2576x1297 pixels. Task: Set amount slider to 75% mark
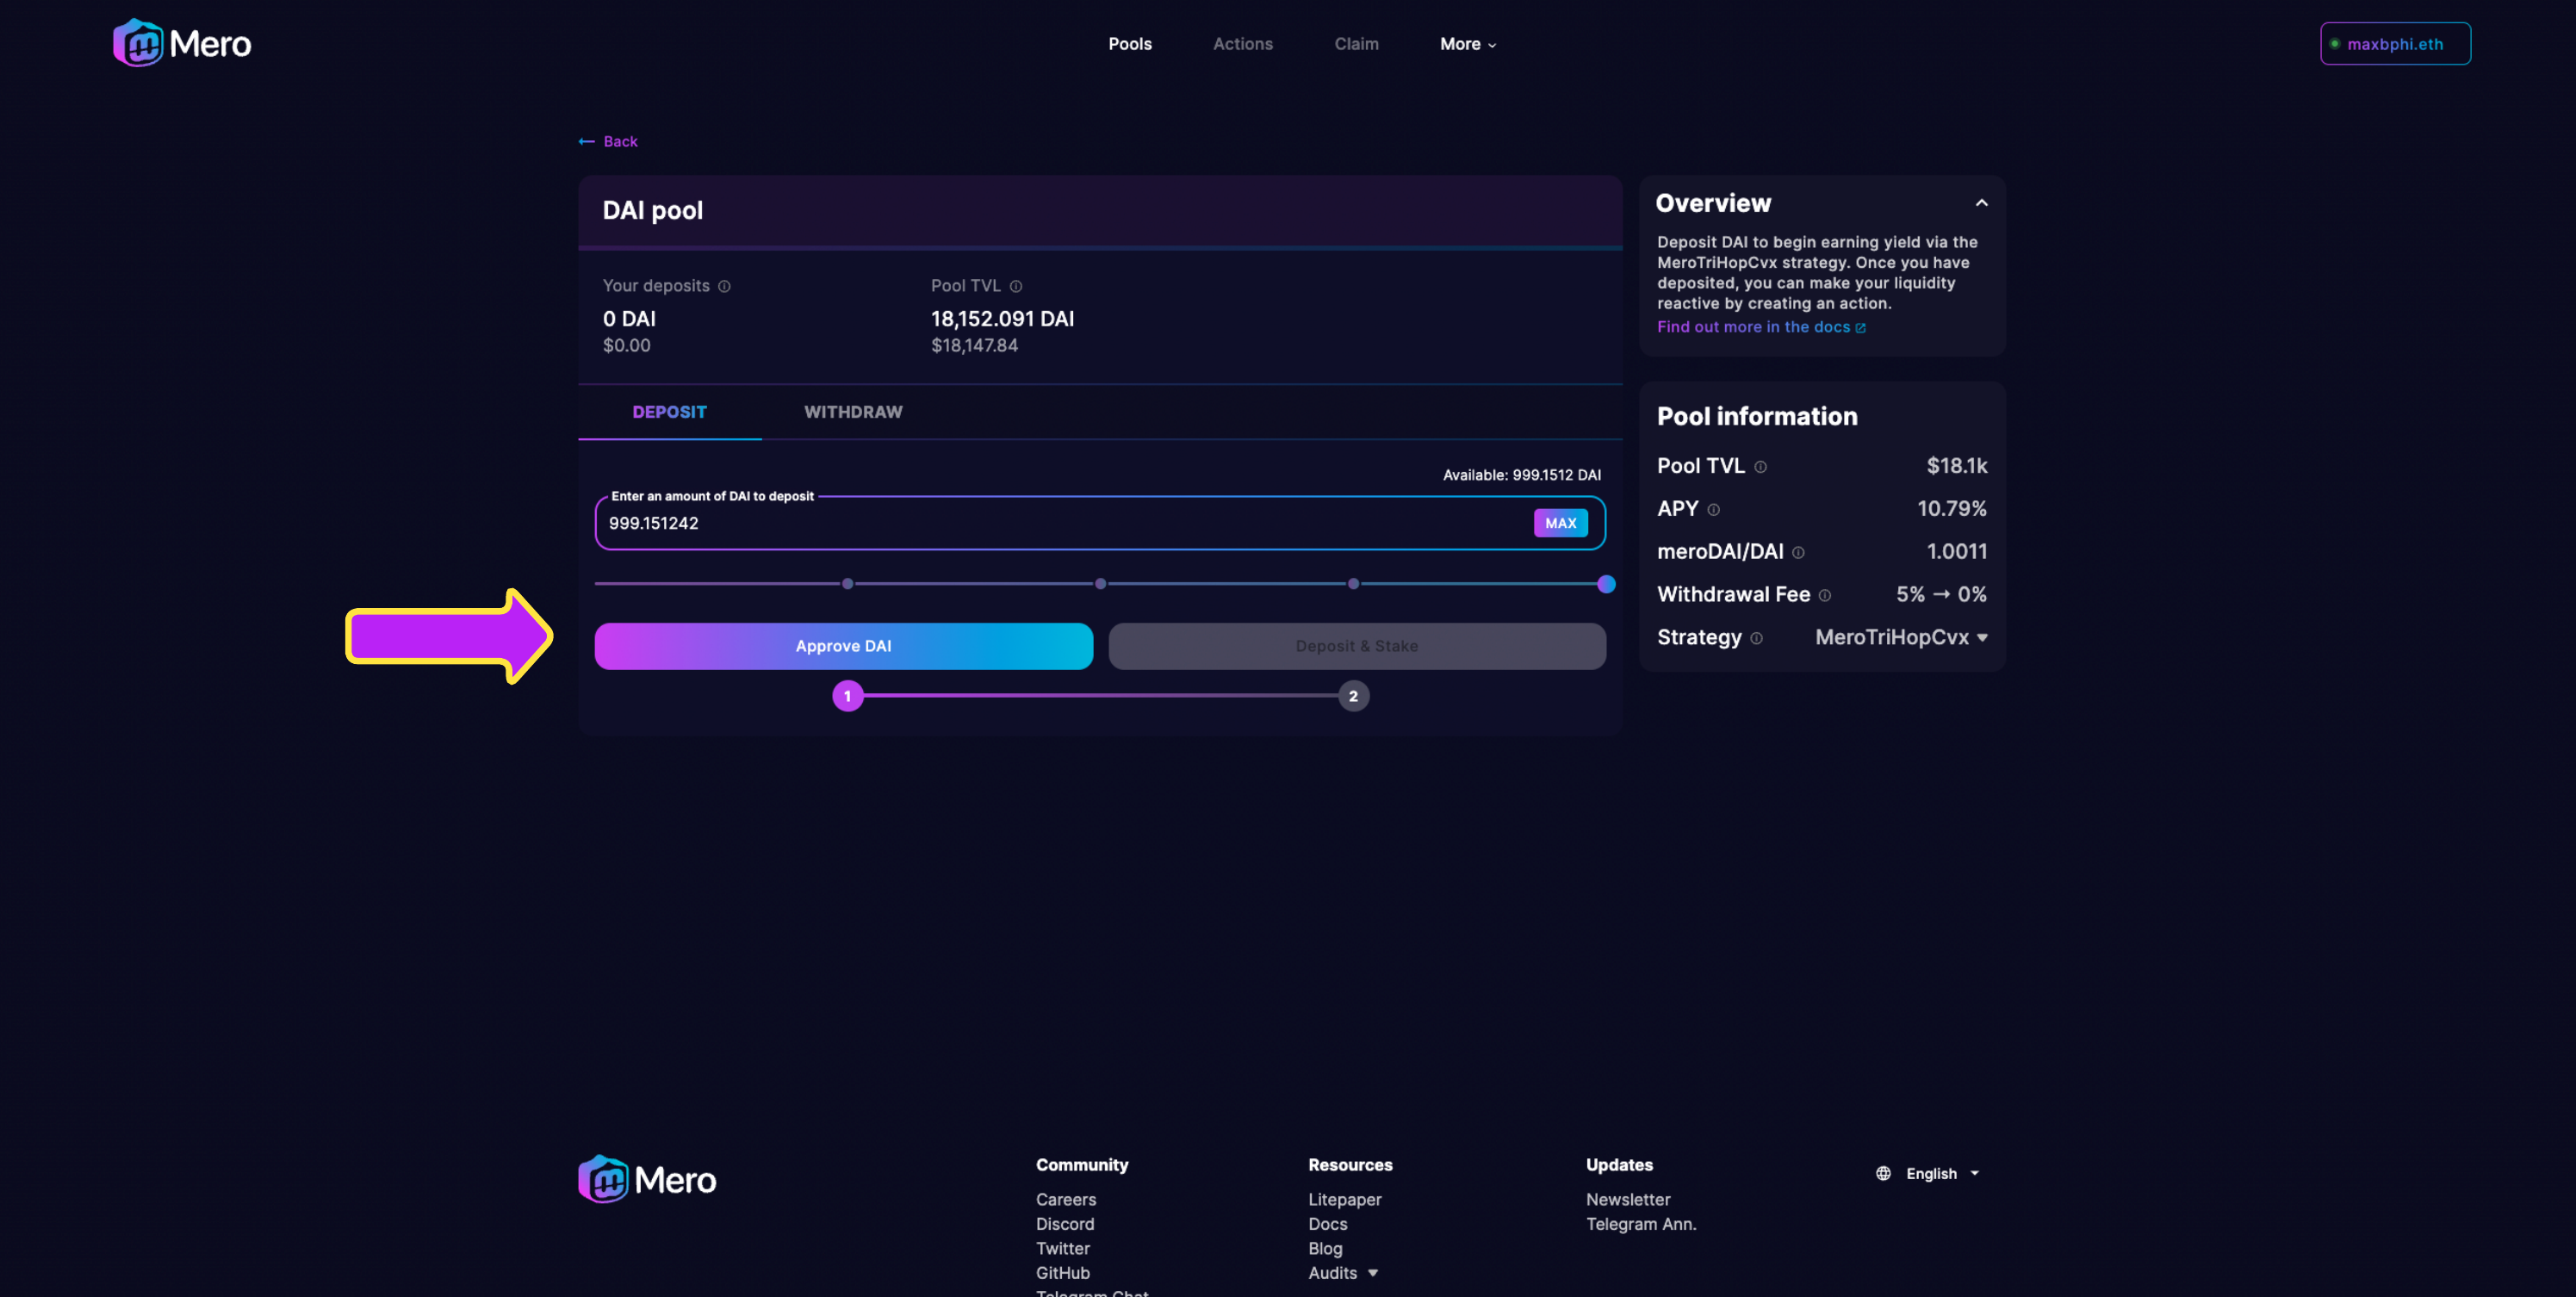[x=1354, y=584]
